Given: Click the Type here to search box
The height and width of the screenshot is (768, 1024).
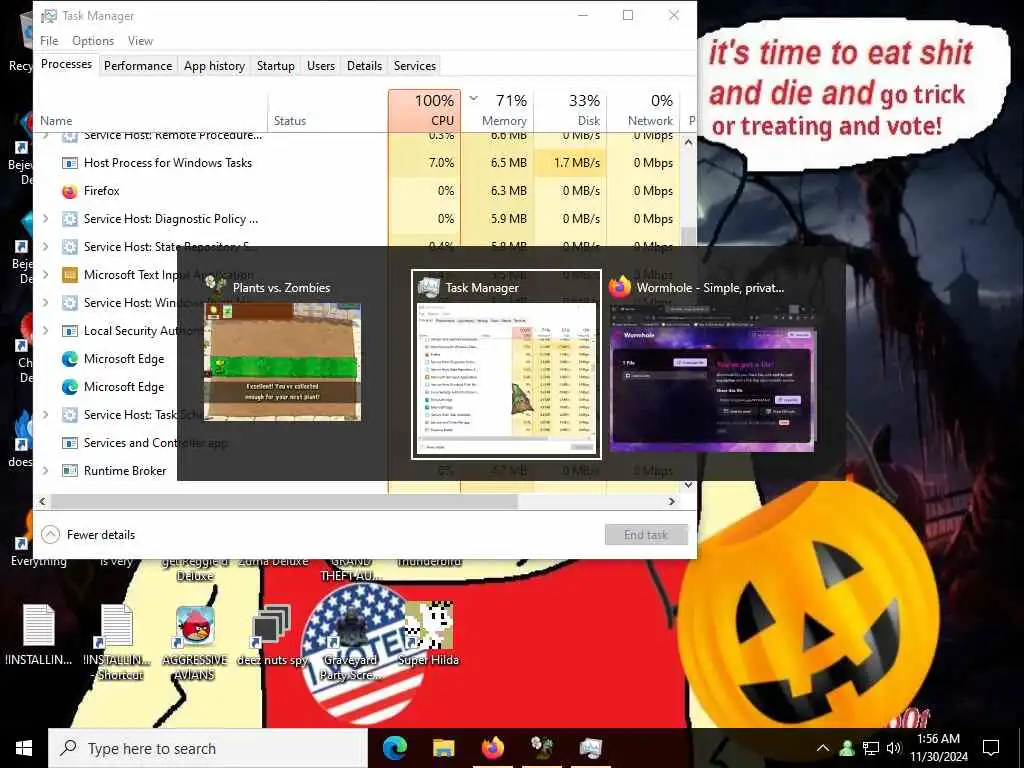Looking at the screenshot, I should [208, 748].
